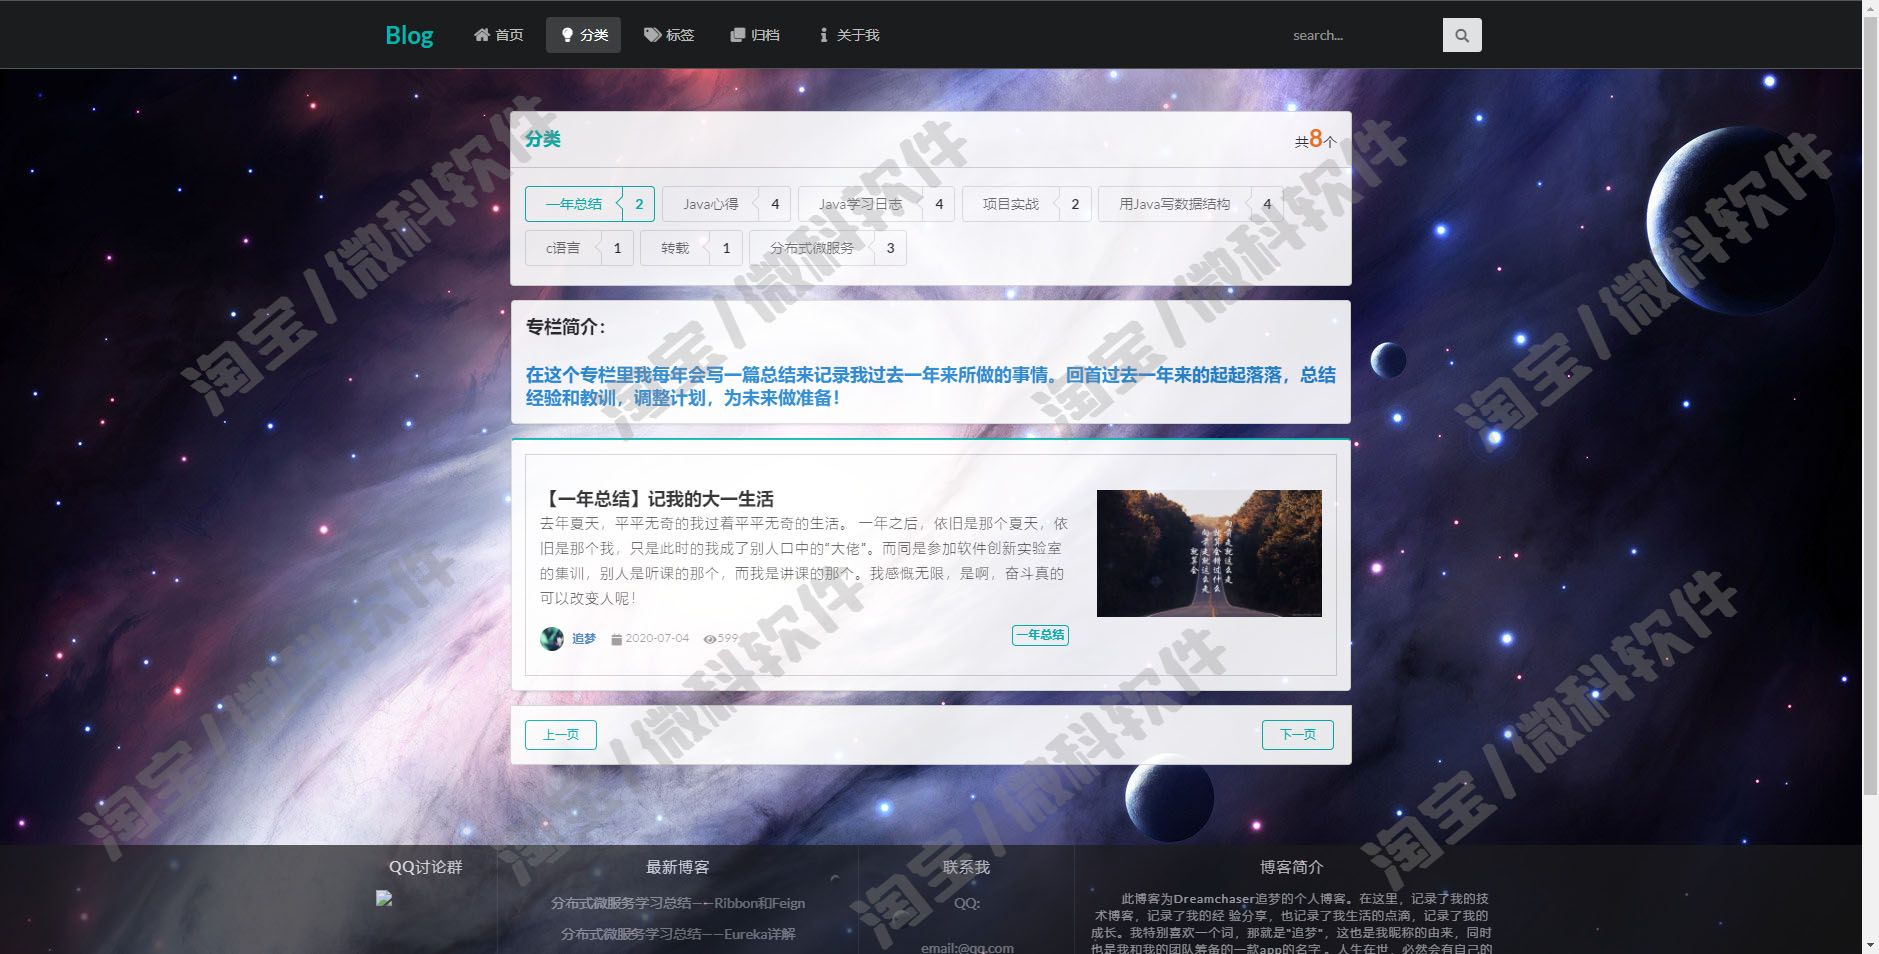Click the broken QQ group image in footer

click(x=384, y=898)
